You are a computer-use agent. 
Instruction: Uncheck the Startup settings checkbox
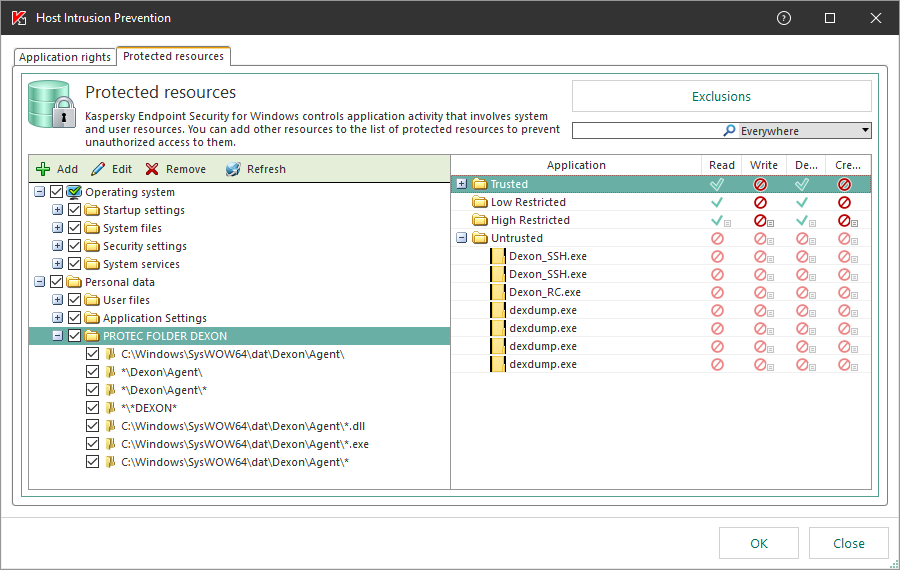click(x=75, y=210)
